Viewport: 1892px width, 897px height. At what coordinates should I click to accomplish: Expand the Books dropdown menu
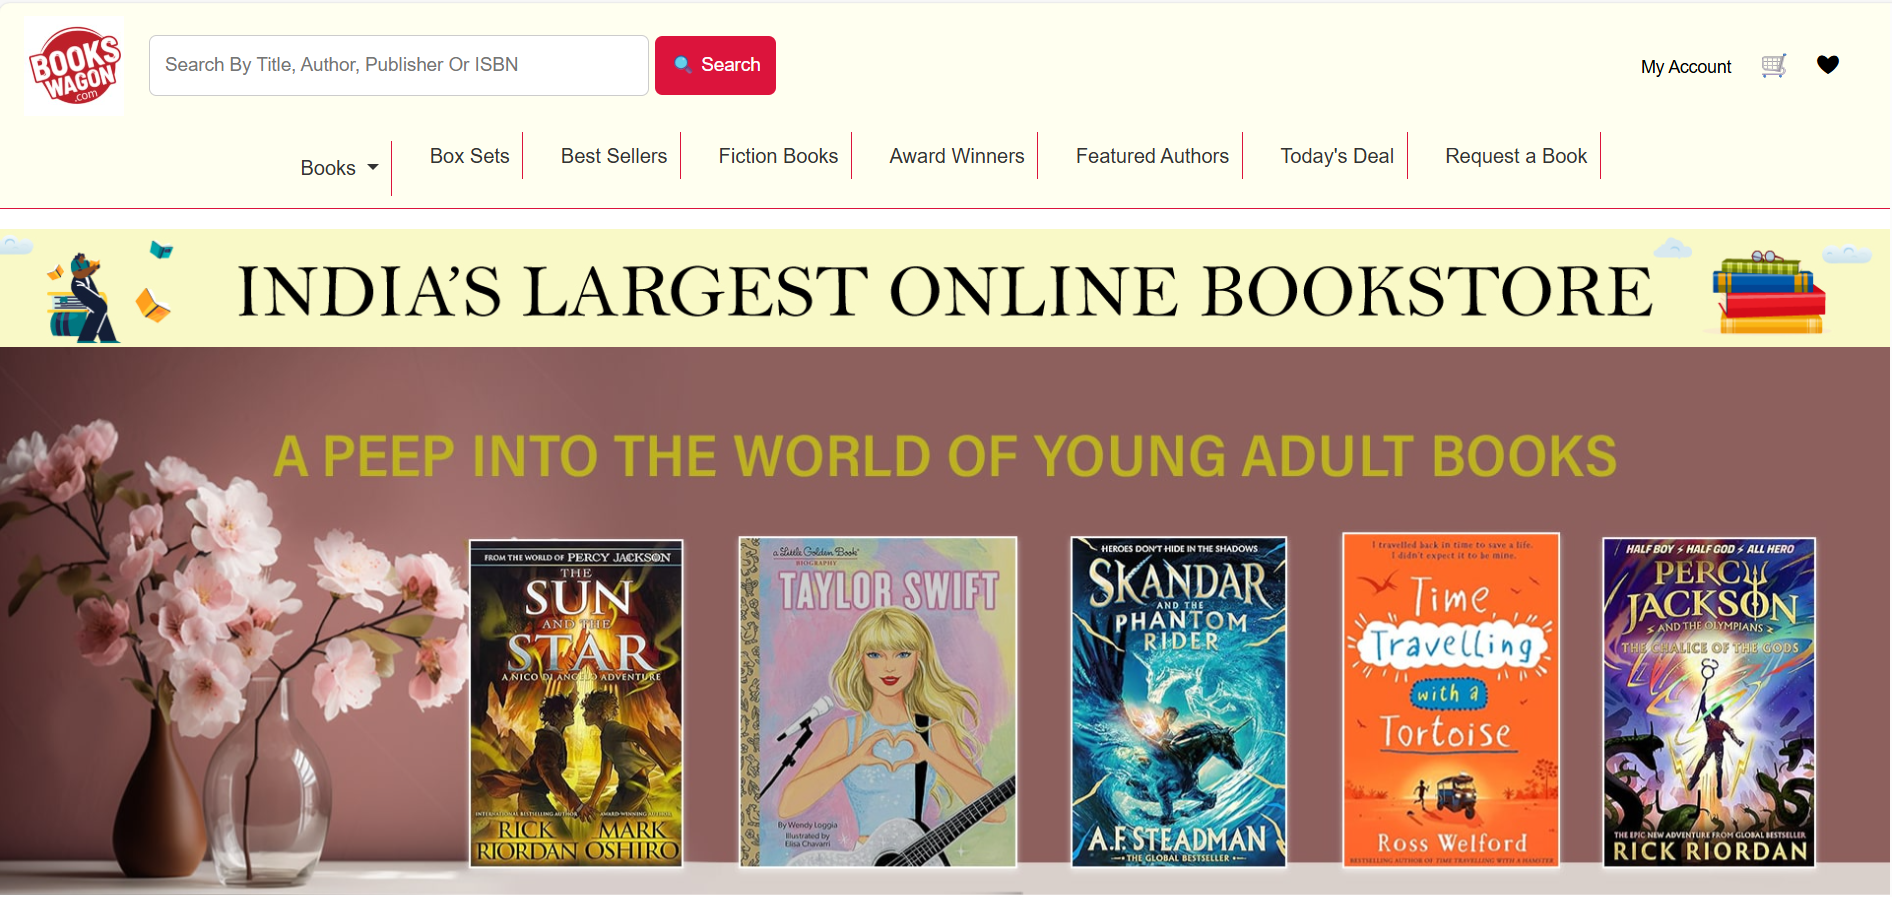[339, 168]
